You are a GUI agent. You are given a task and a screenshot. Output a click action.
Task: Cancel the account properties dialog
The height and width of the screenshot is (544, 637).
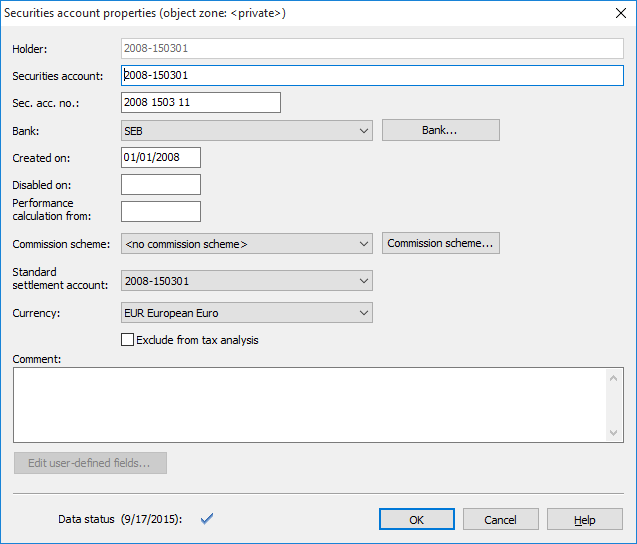[x=500, y=519]
